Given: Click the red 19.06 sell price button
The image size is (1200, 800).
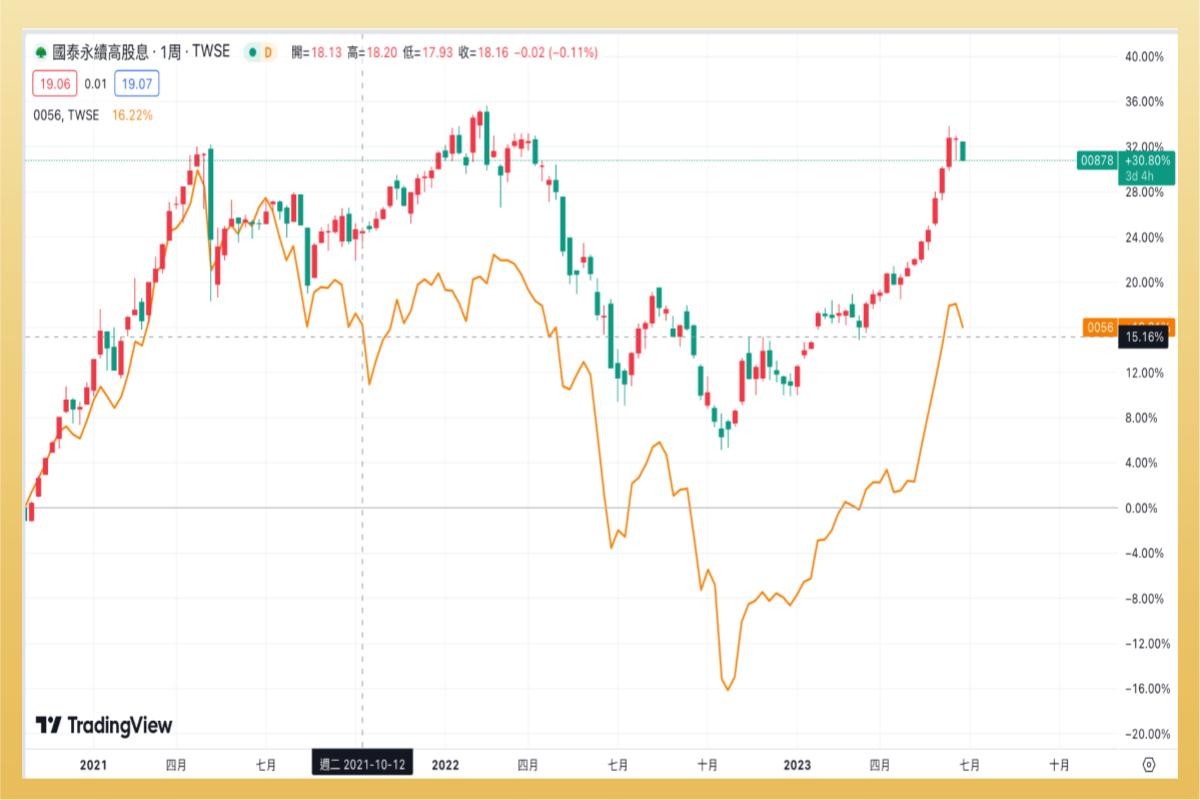Looking at the screenshot, I should (53, 84).
